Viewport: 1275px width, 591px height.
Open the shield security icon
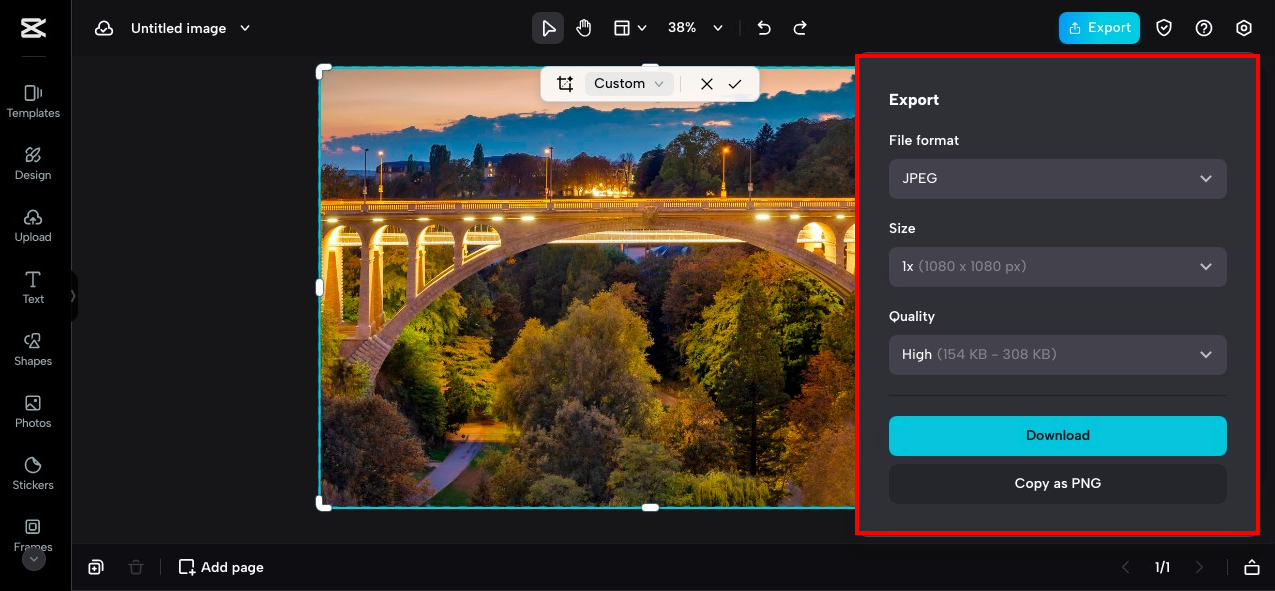pyautogui.click(x=1164, y=28)
